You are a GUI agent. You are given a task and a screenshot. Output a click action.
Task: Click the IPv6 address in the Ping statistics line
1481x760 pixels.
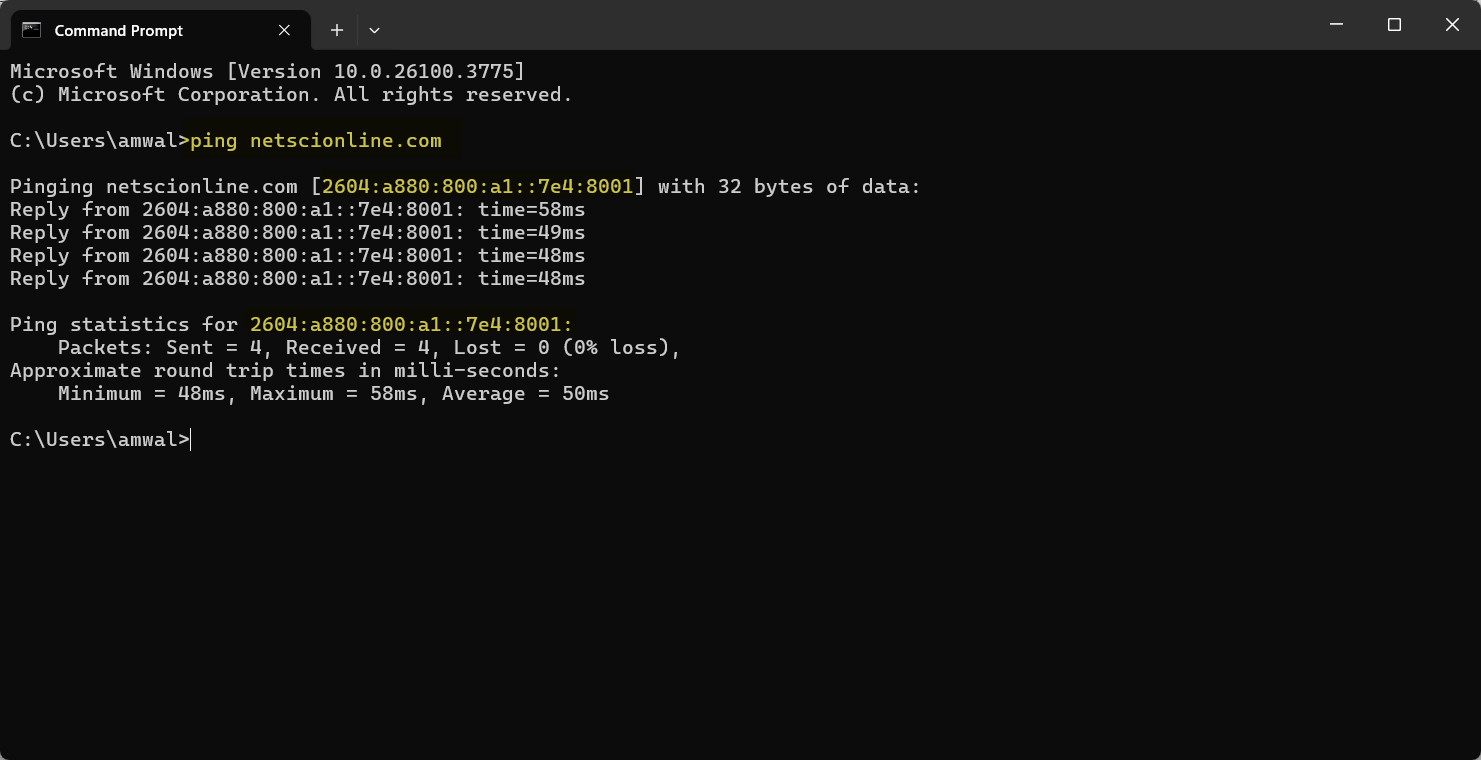(410, 324)
